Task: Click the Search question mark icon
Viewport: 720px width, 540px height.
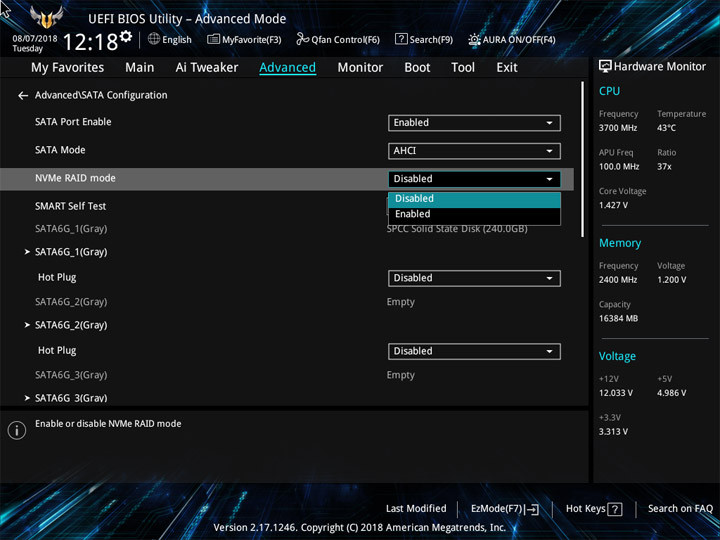Action: pyautogui.click(x=401, y=39)
